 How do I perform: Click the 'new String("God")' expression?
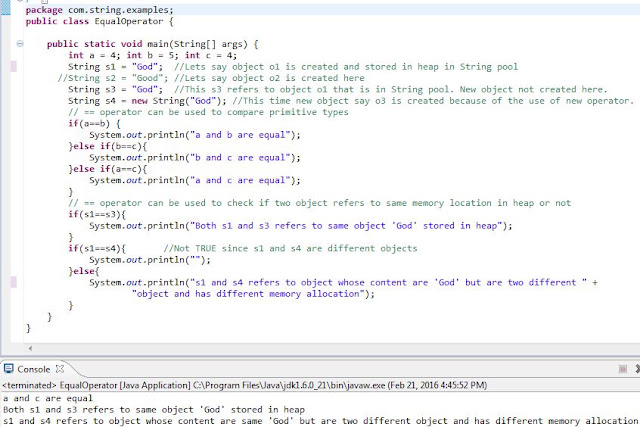point(178,101)
